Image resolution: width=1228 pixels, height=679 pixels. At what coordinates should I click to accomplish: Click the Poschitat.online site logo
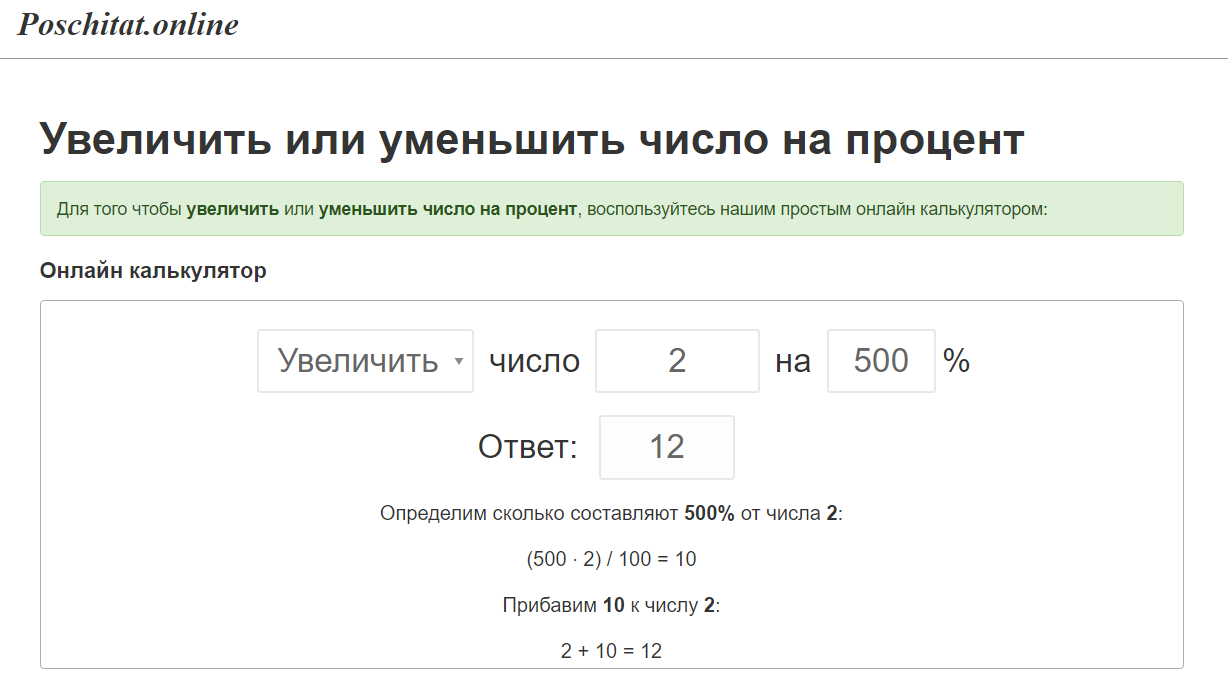[128, 25]
